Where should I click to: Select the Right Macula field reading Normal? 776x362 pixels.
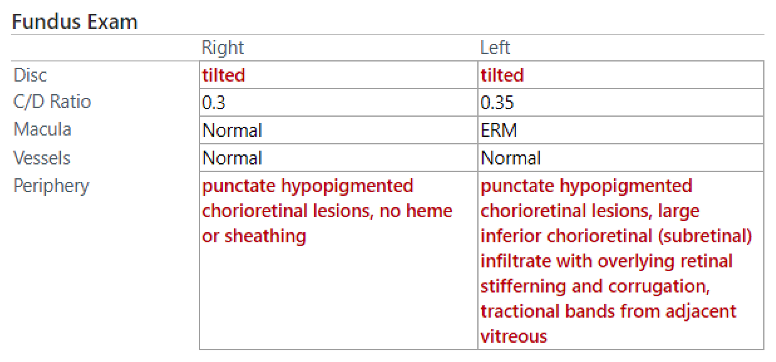coord(339,130)
